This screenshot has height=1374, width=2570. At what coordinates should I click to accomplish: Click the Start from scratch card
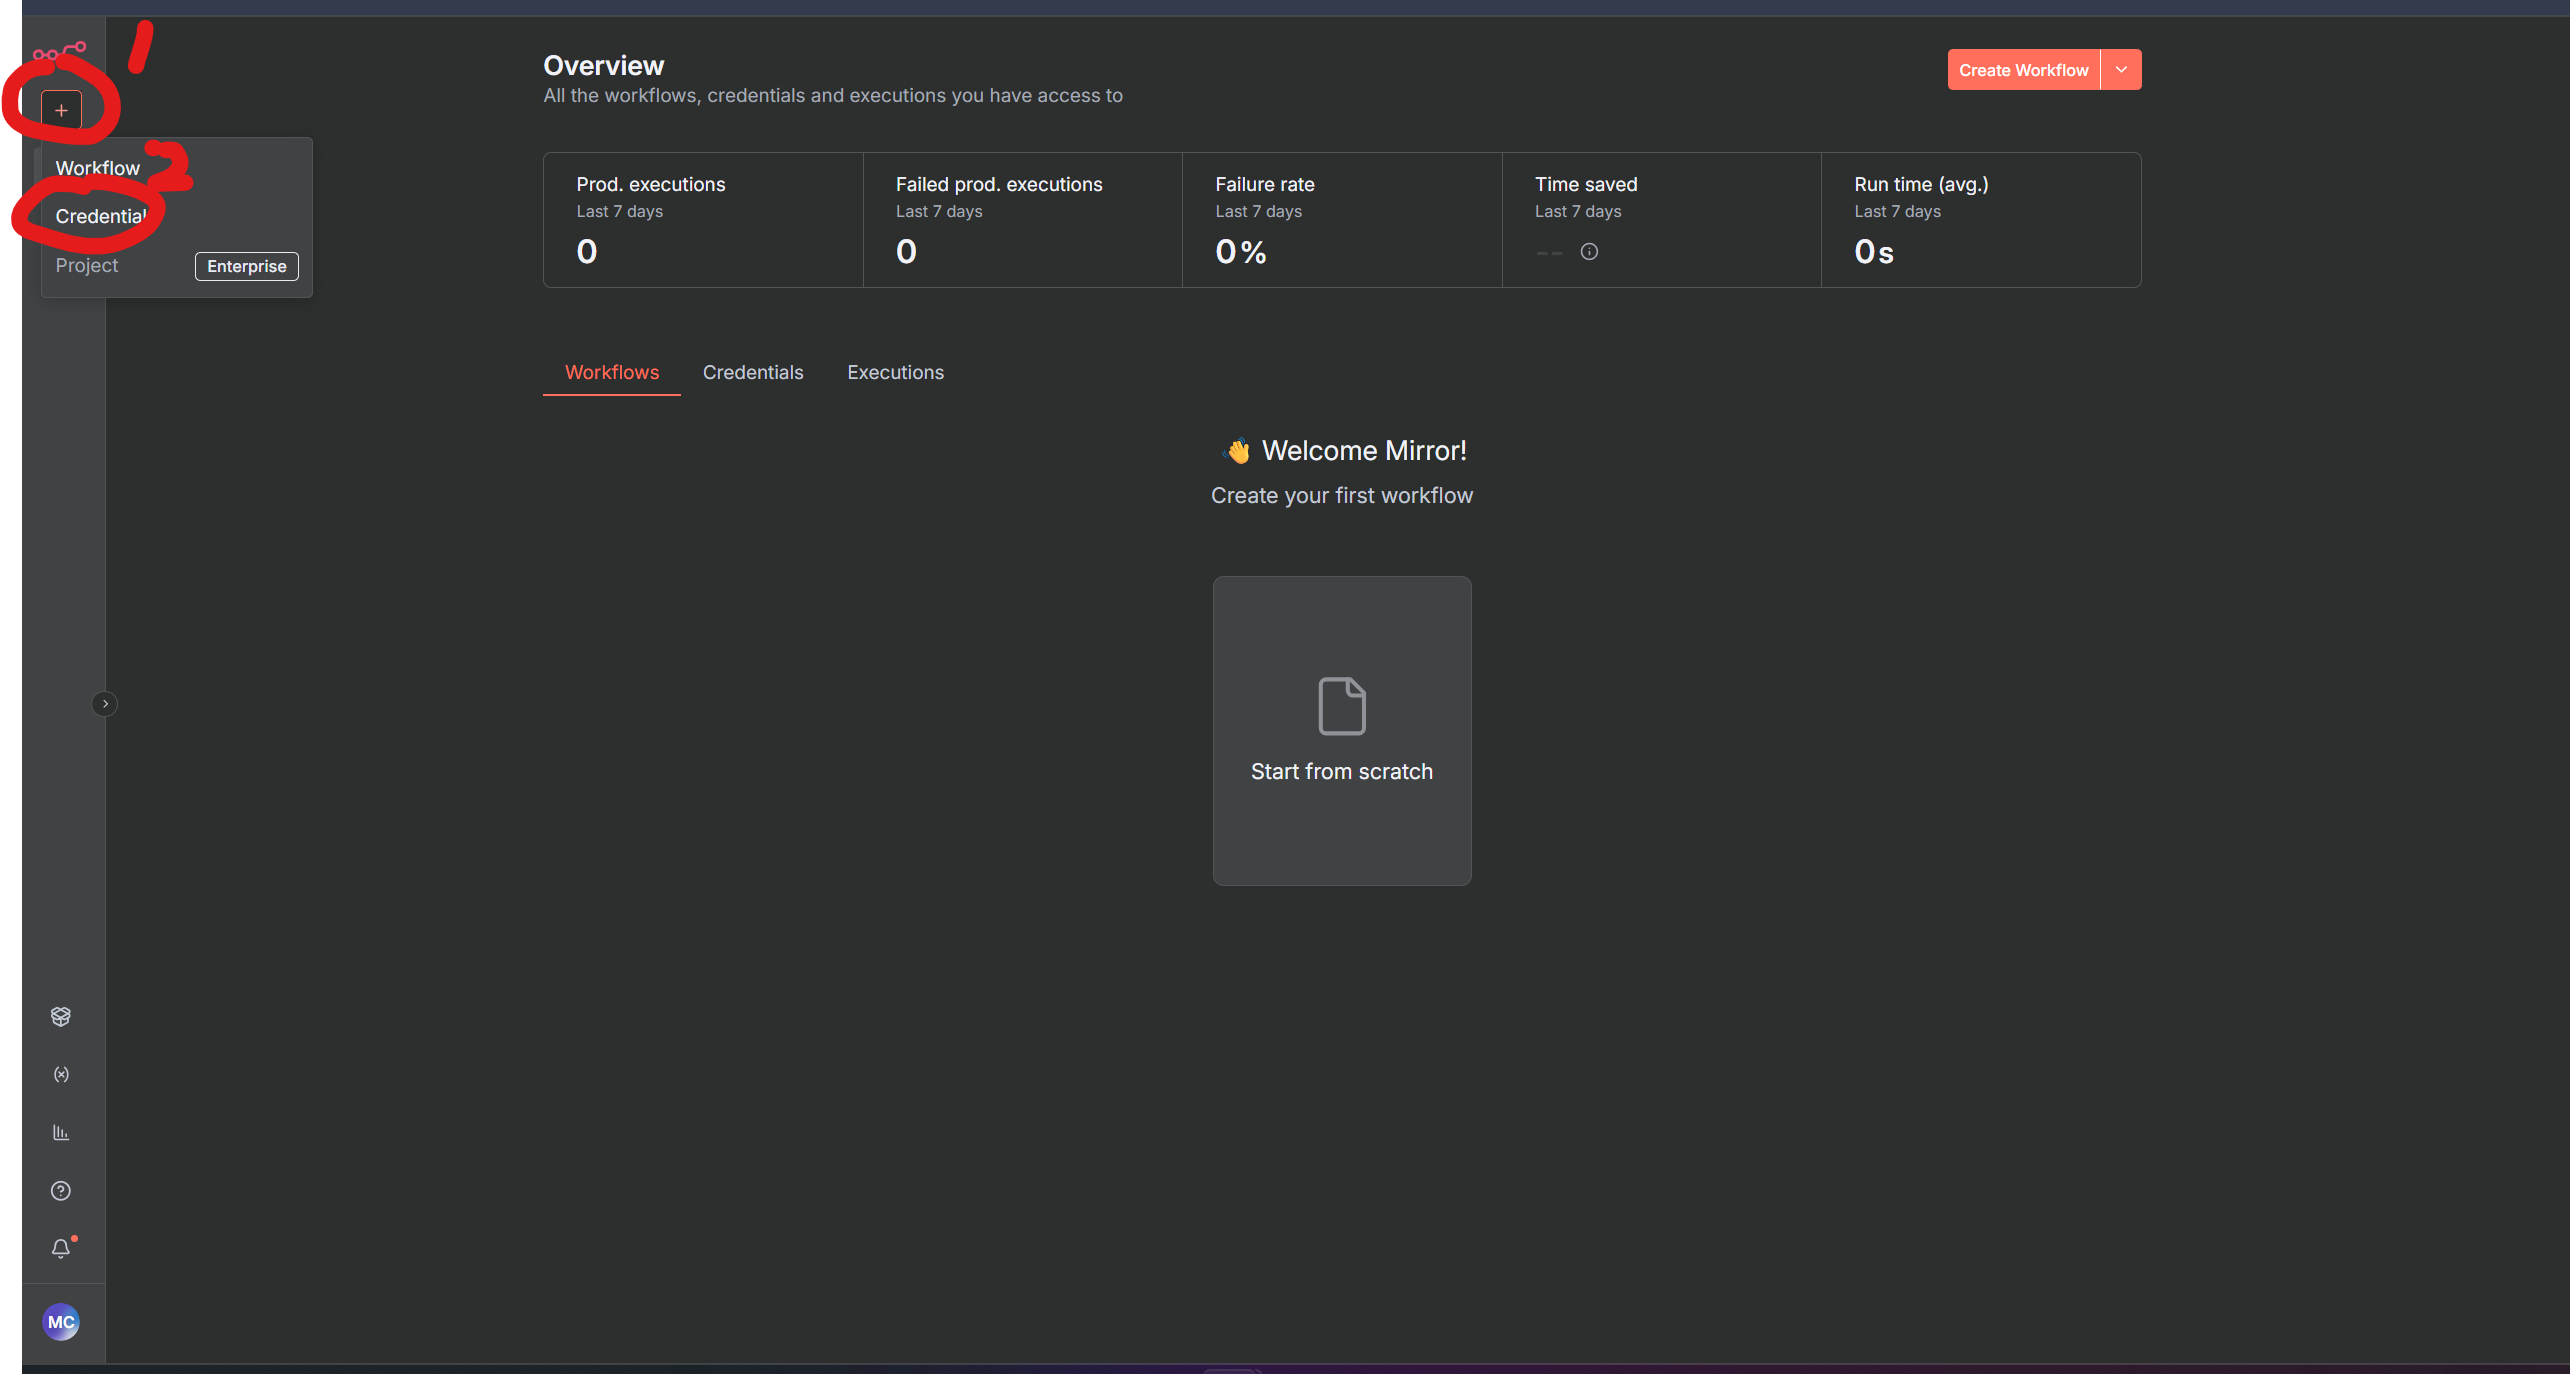click(1342, 730)
